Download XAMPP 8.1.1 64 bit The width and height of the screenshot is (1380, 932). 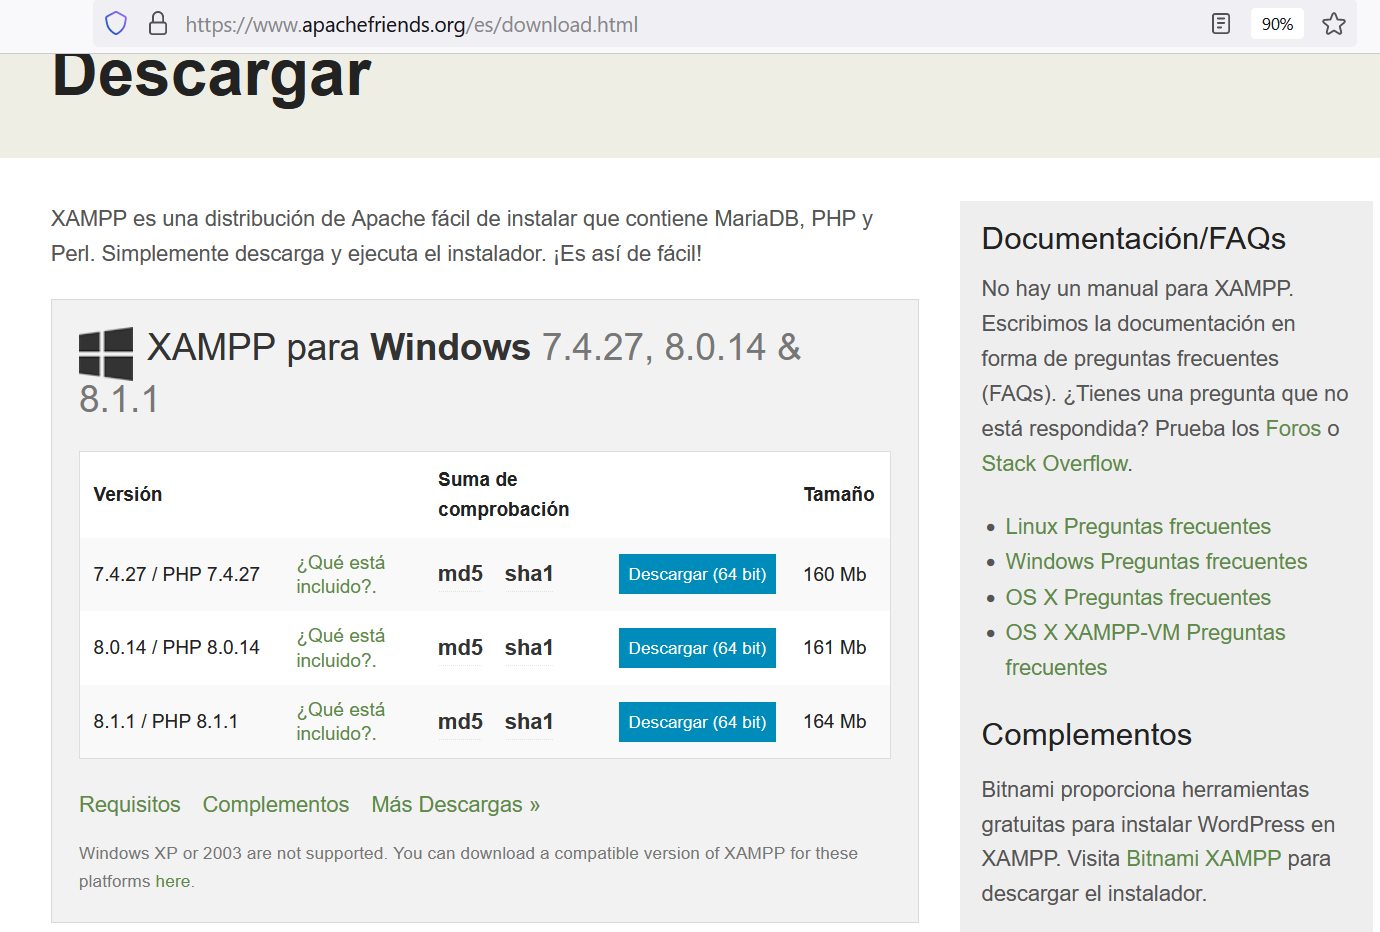697,722
